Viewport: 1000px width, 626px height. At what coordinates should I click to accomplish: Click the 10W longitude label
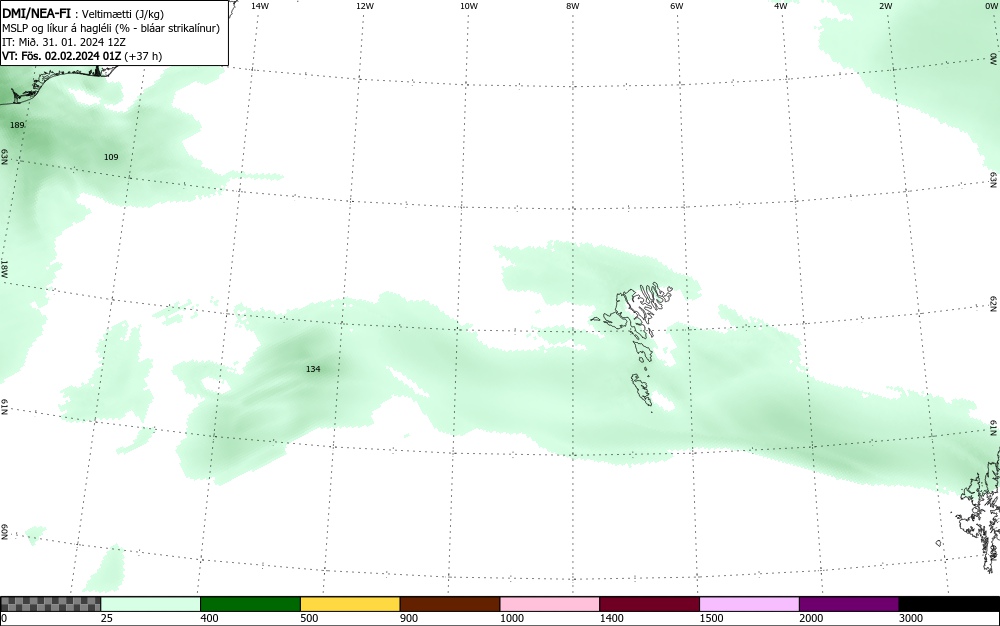coord(469,6)
